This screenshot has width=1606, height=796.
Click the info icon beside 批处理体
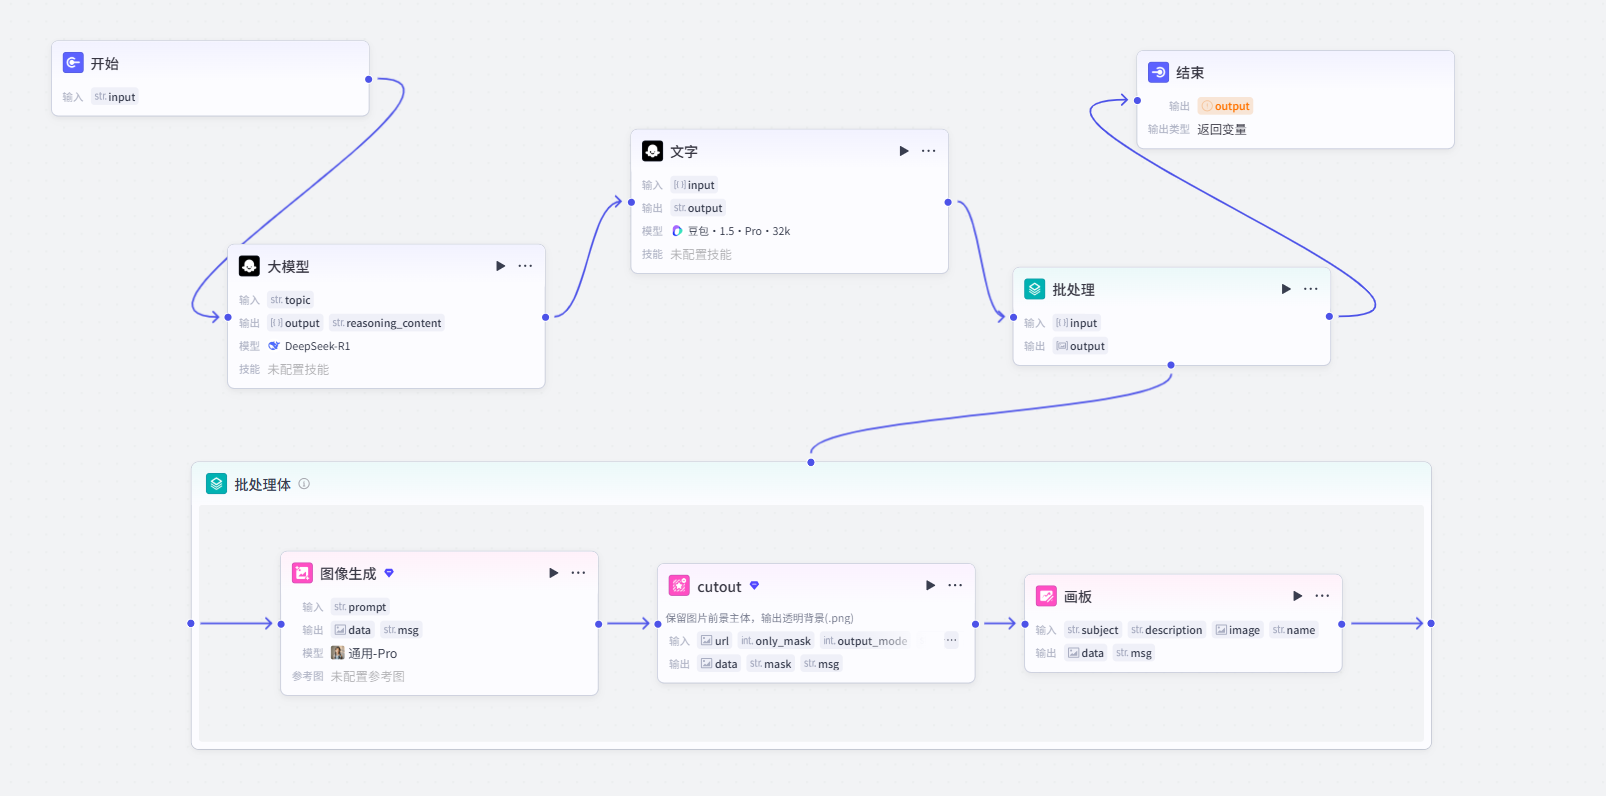click(x=304, y=484)
